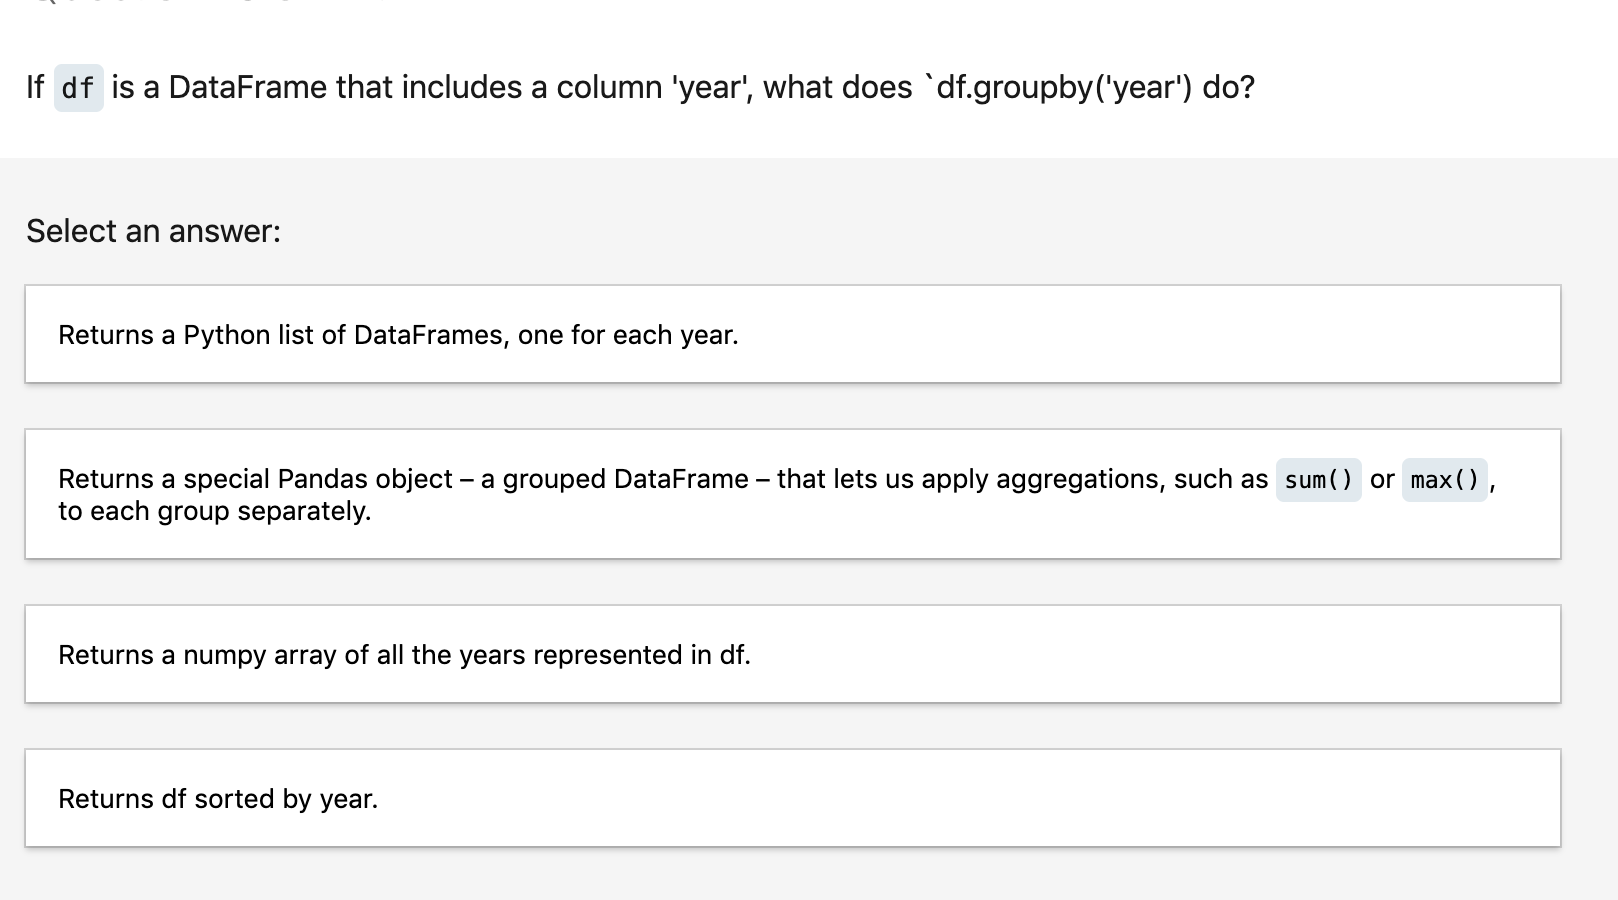Image resolution: width=1618 pixels, height=900 pixels.
Task: Click the question text about df.groupby('year')
Action: click(x=640, y=87)
